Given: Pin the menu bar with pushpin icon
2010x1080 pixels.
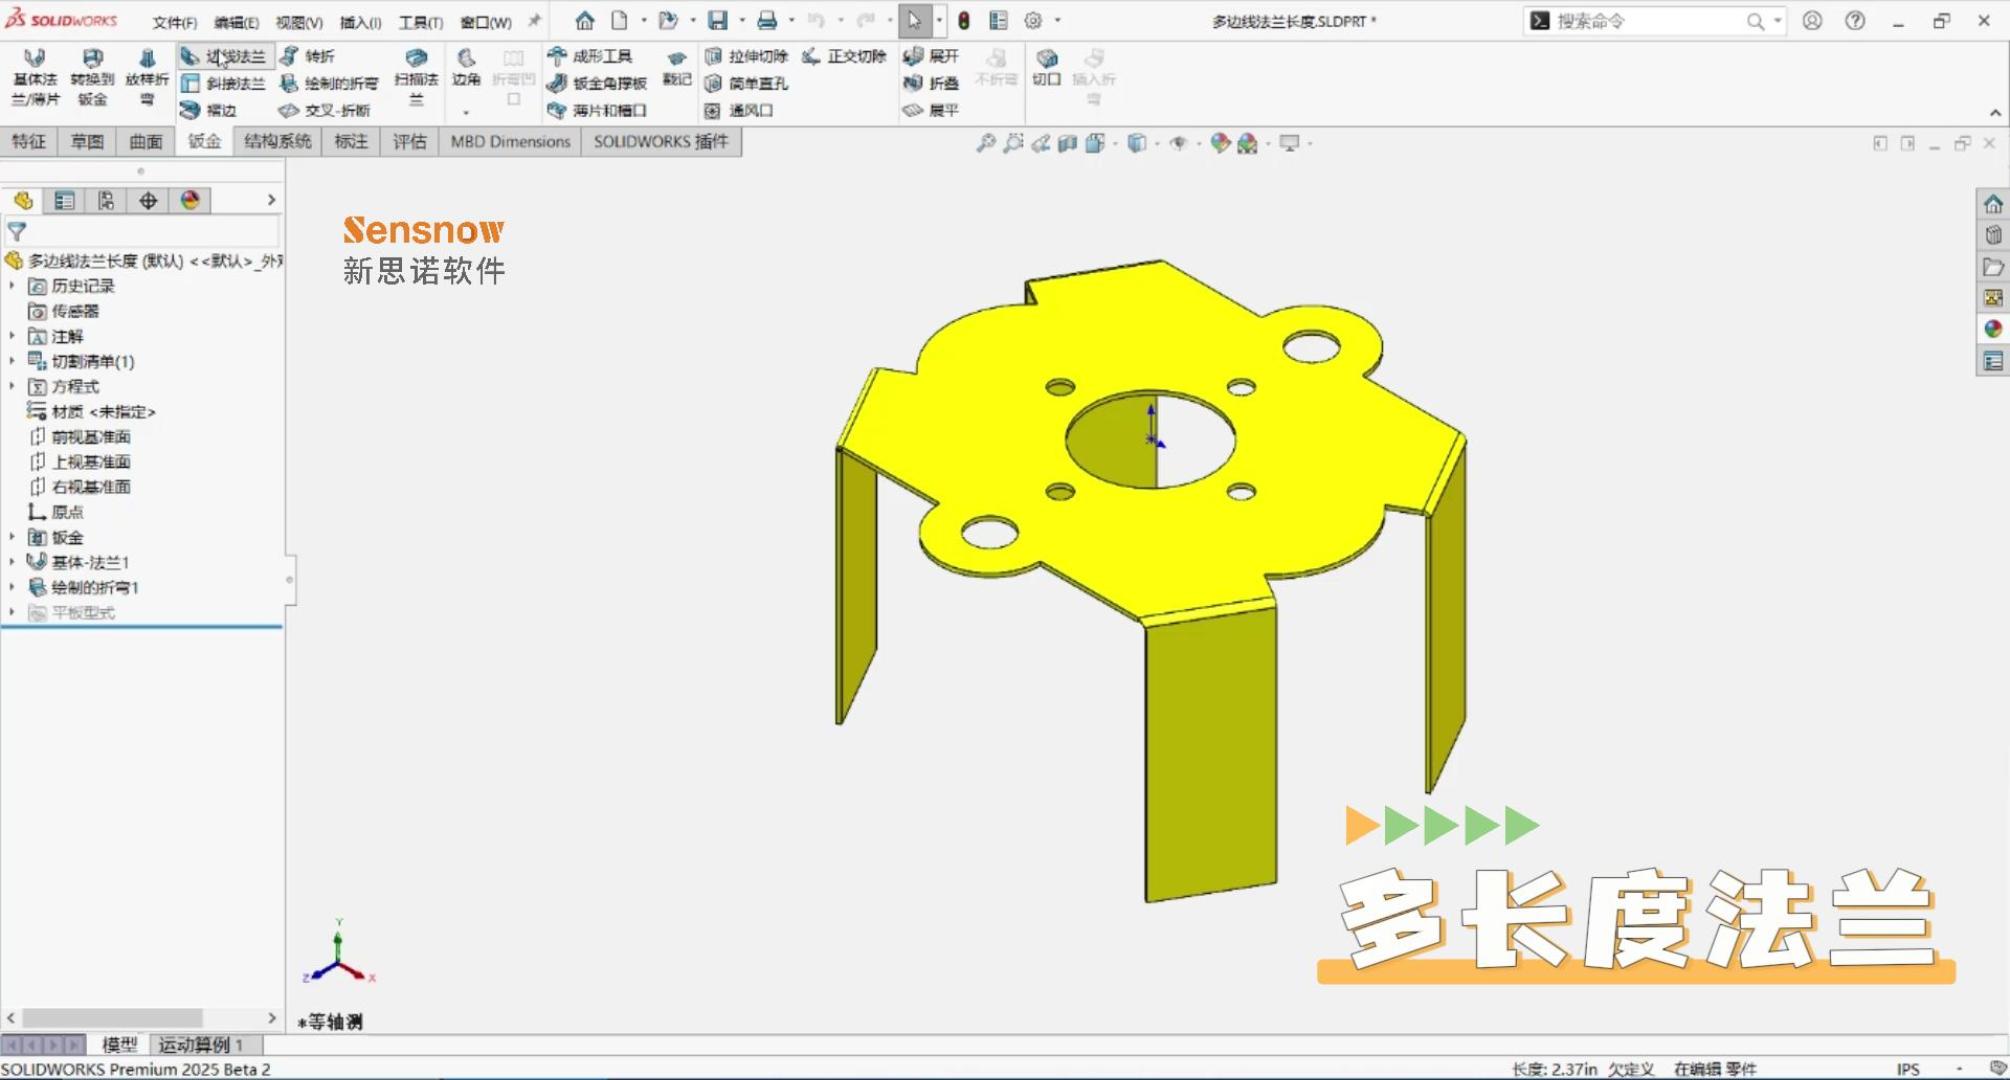Looking at the screenshot, I should (x=534, y=21).
